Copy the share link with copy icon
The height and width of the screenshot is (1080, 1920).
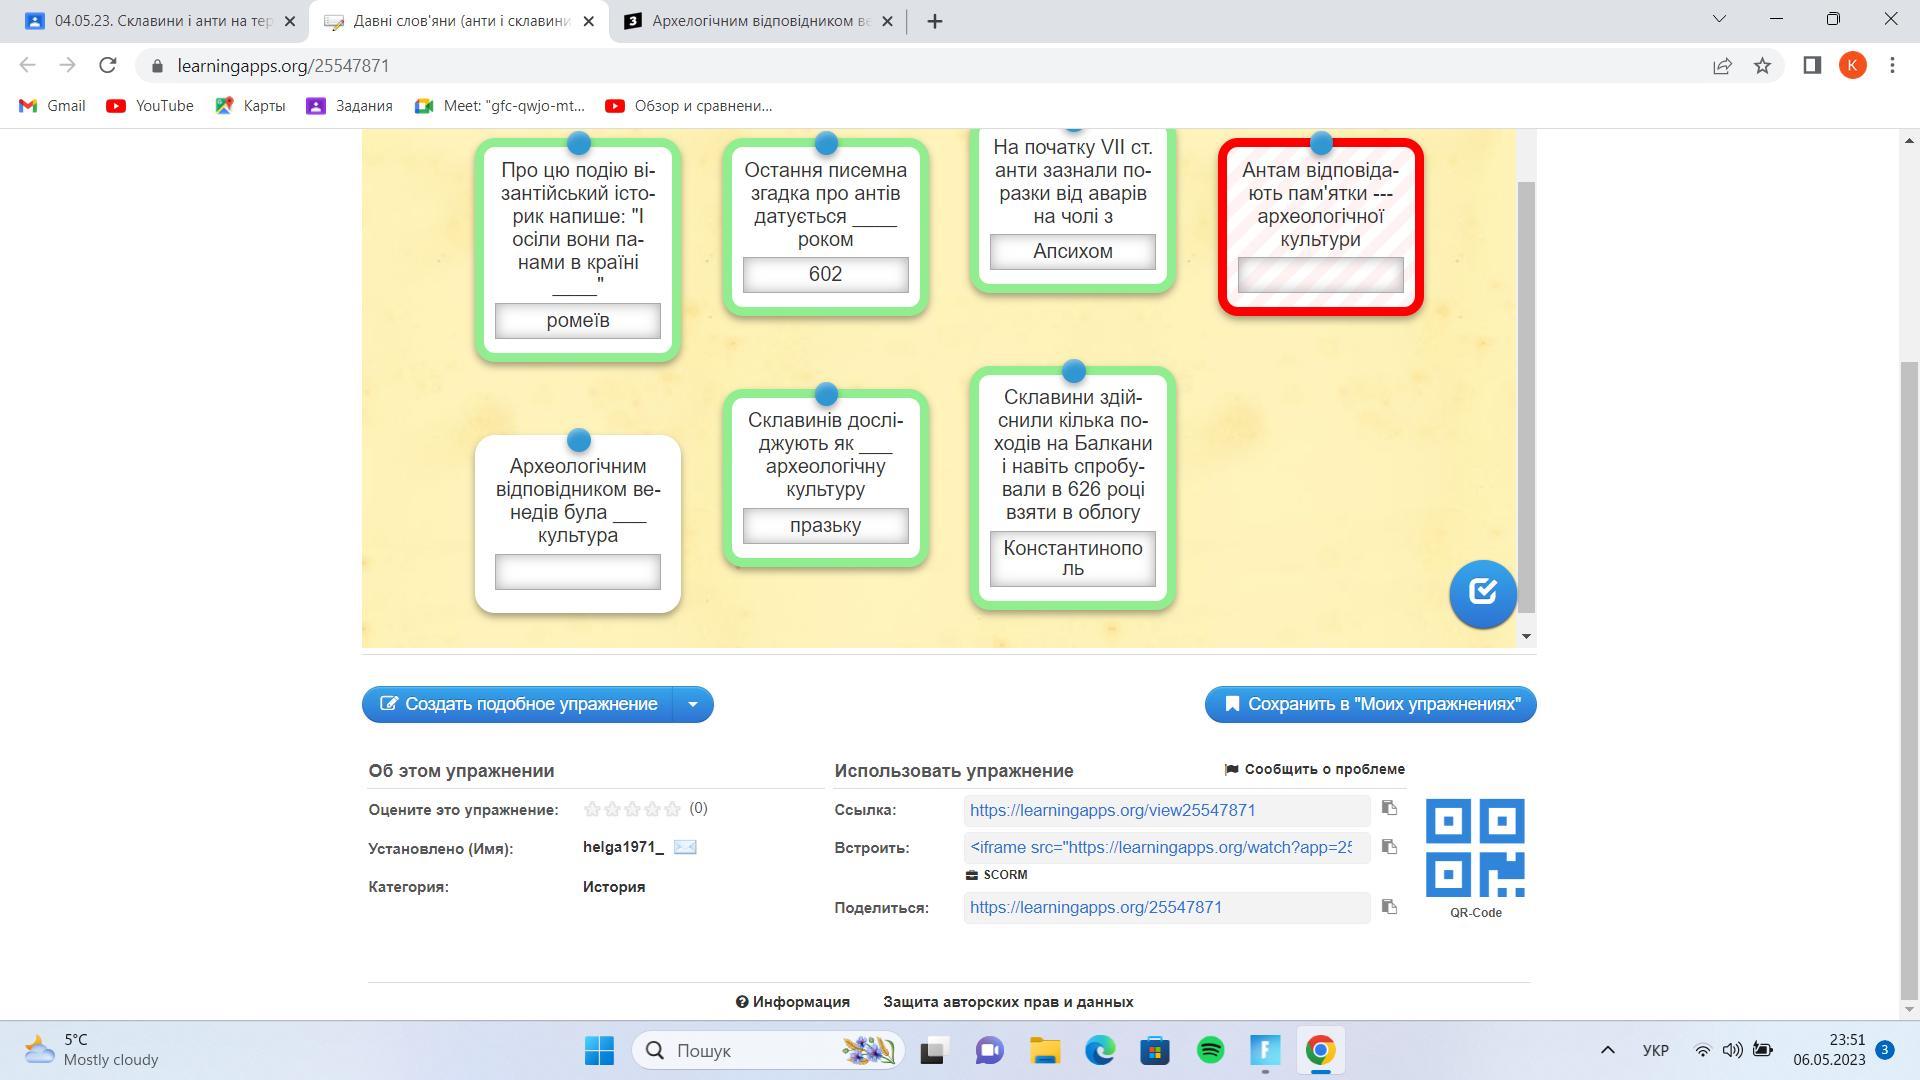tap(1389, 907)
